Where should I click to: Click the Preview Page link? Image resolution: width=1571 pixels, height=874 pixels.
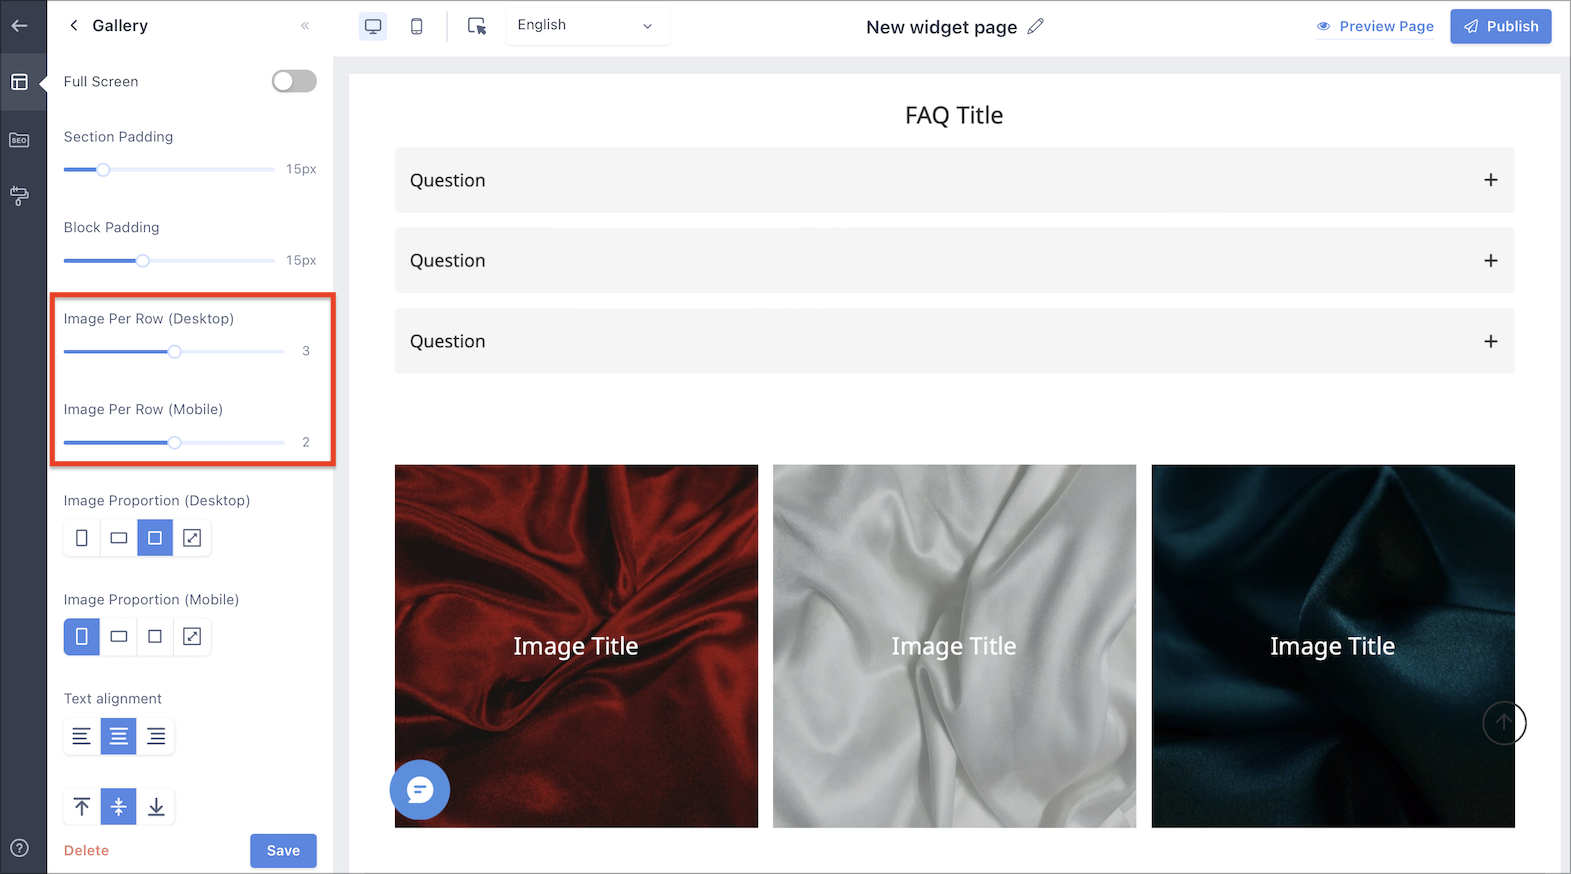1375,26
